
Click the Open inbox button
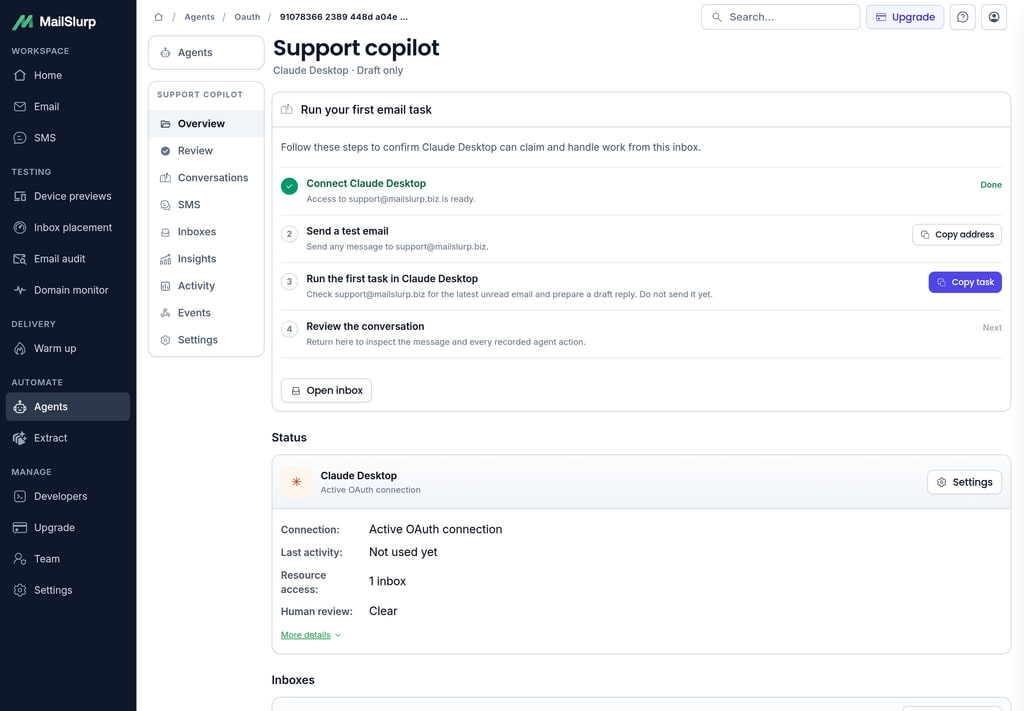[326, 390]
